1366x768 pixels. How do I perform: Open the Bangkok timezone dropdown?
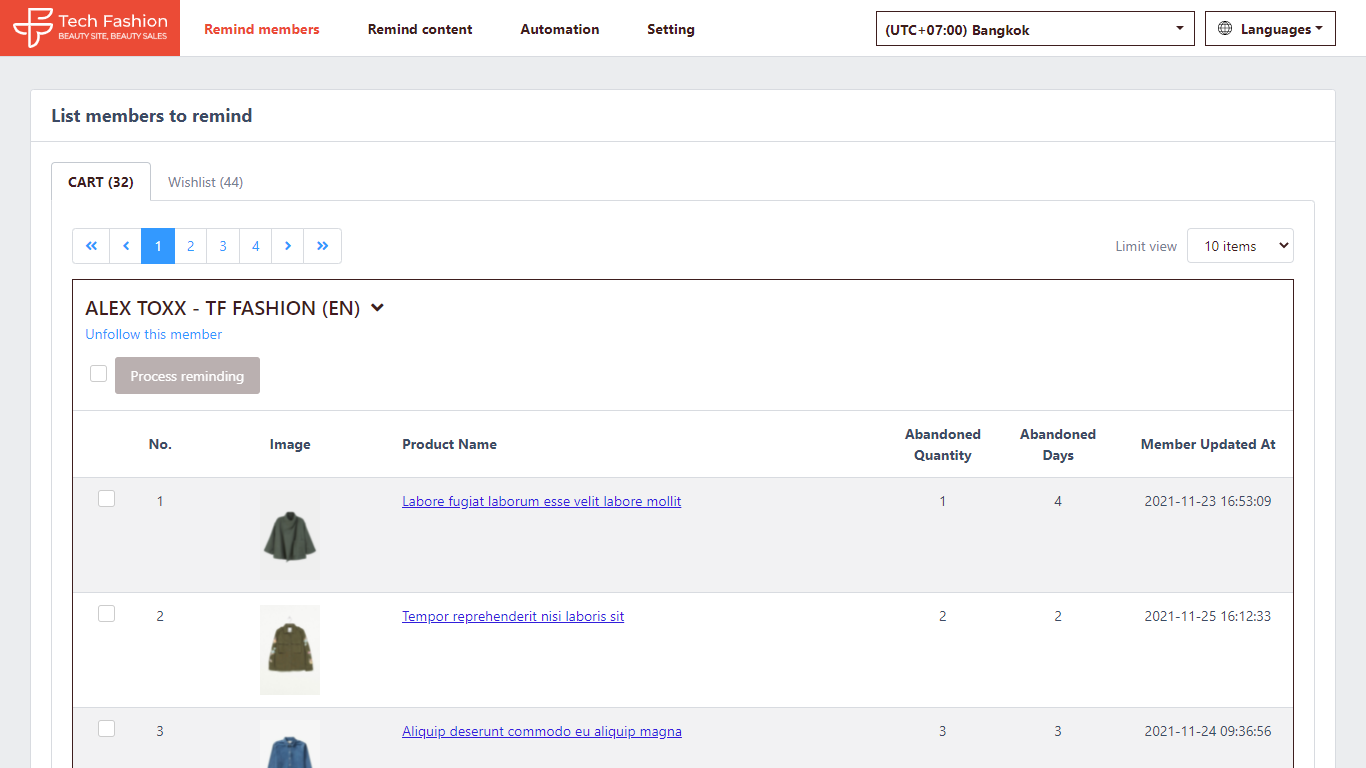(x=1034, y=29)
